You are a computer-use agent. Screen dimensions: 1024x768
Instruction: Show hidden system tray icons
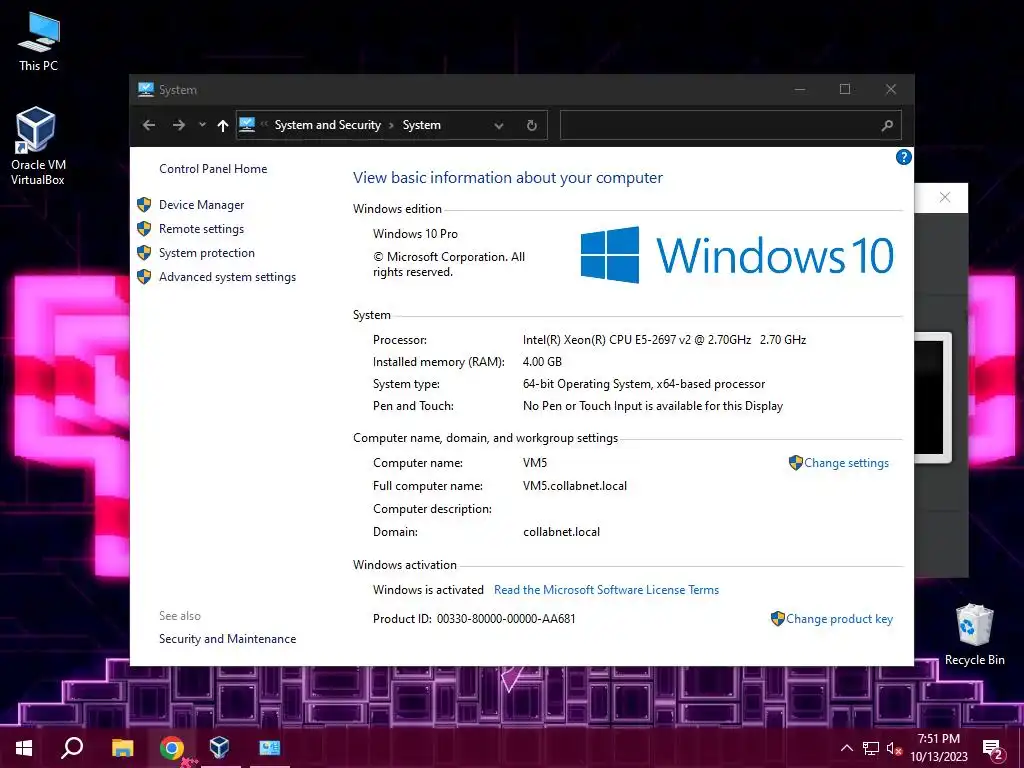tap(846, 749)
